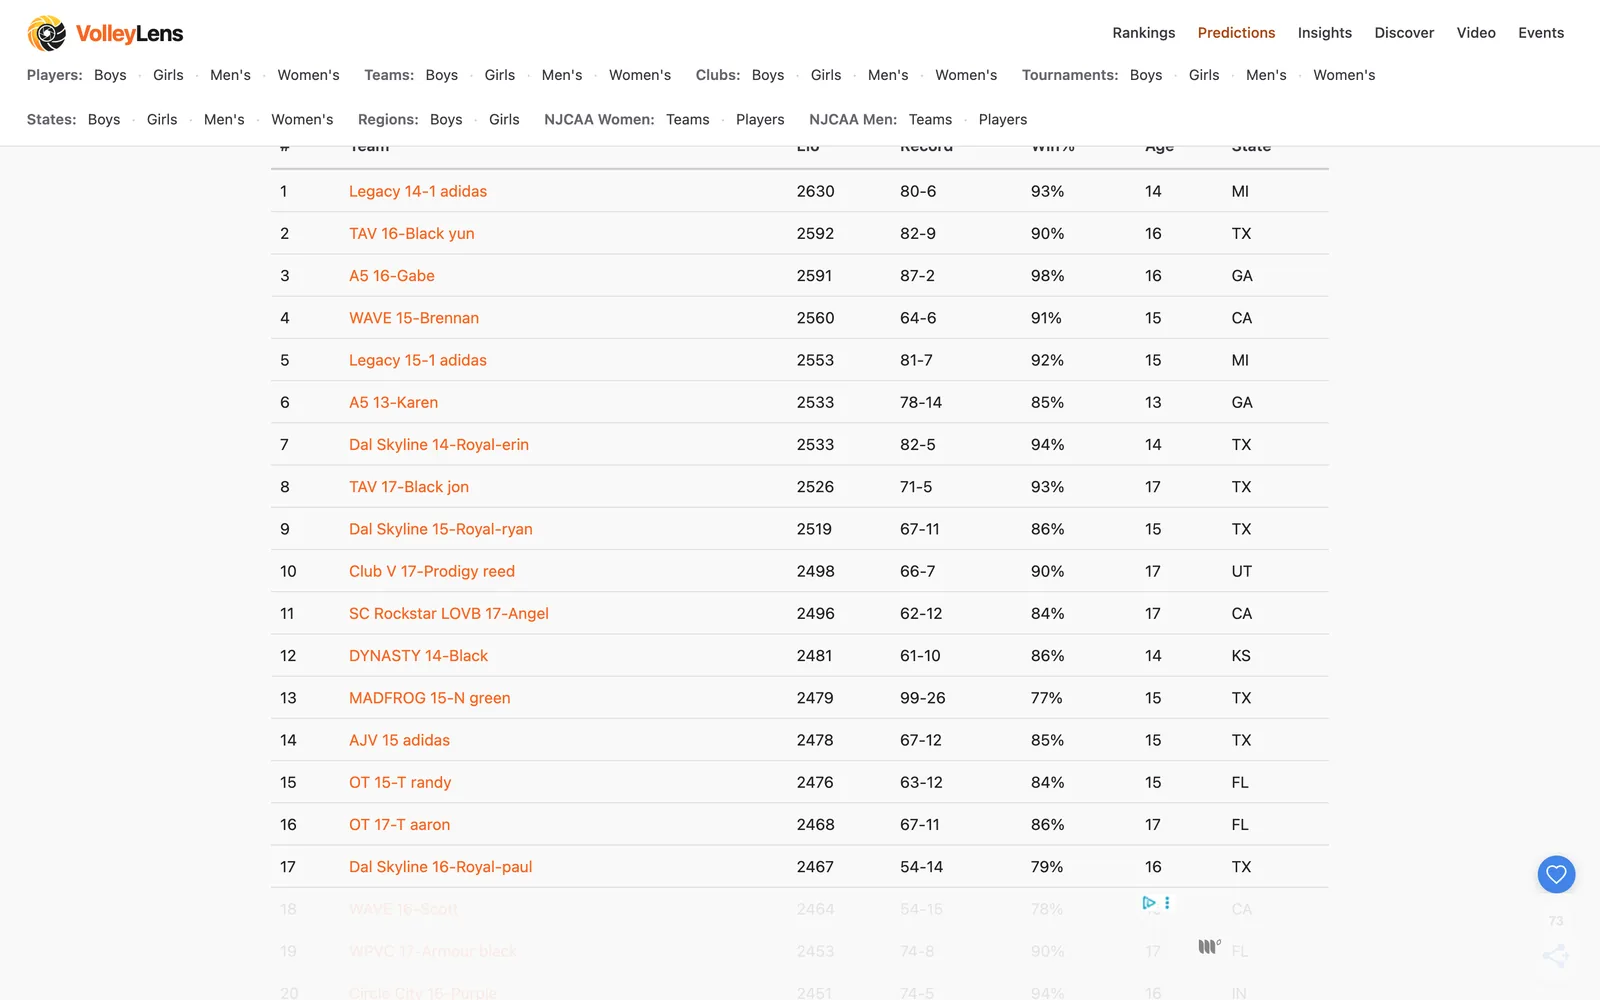Open the ad options three-dot menu
Screen dimensions: 1600x1000
pyautogui.click(x=1167, y=903)
